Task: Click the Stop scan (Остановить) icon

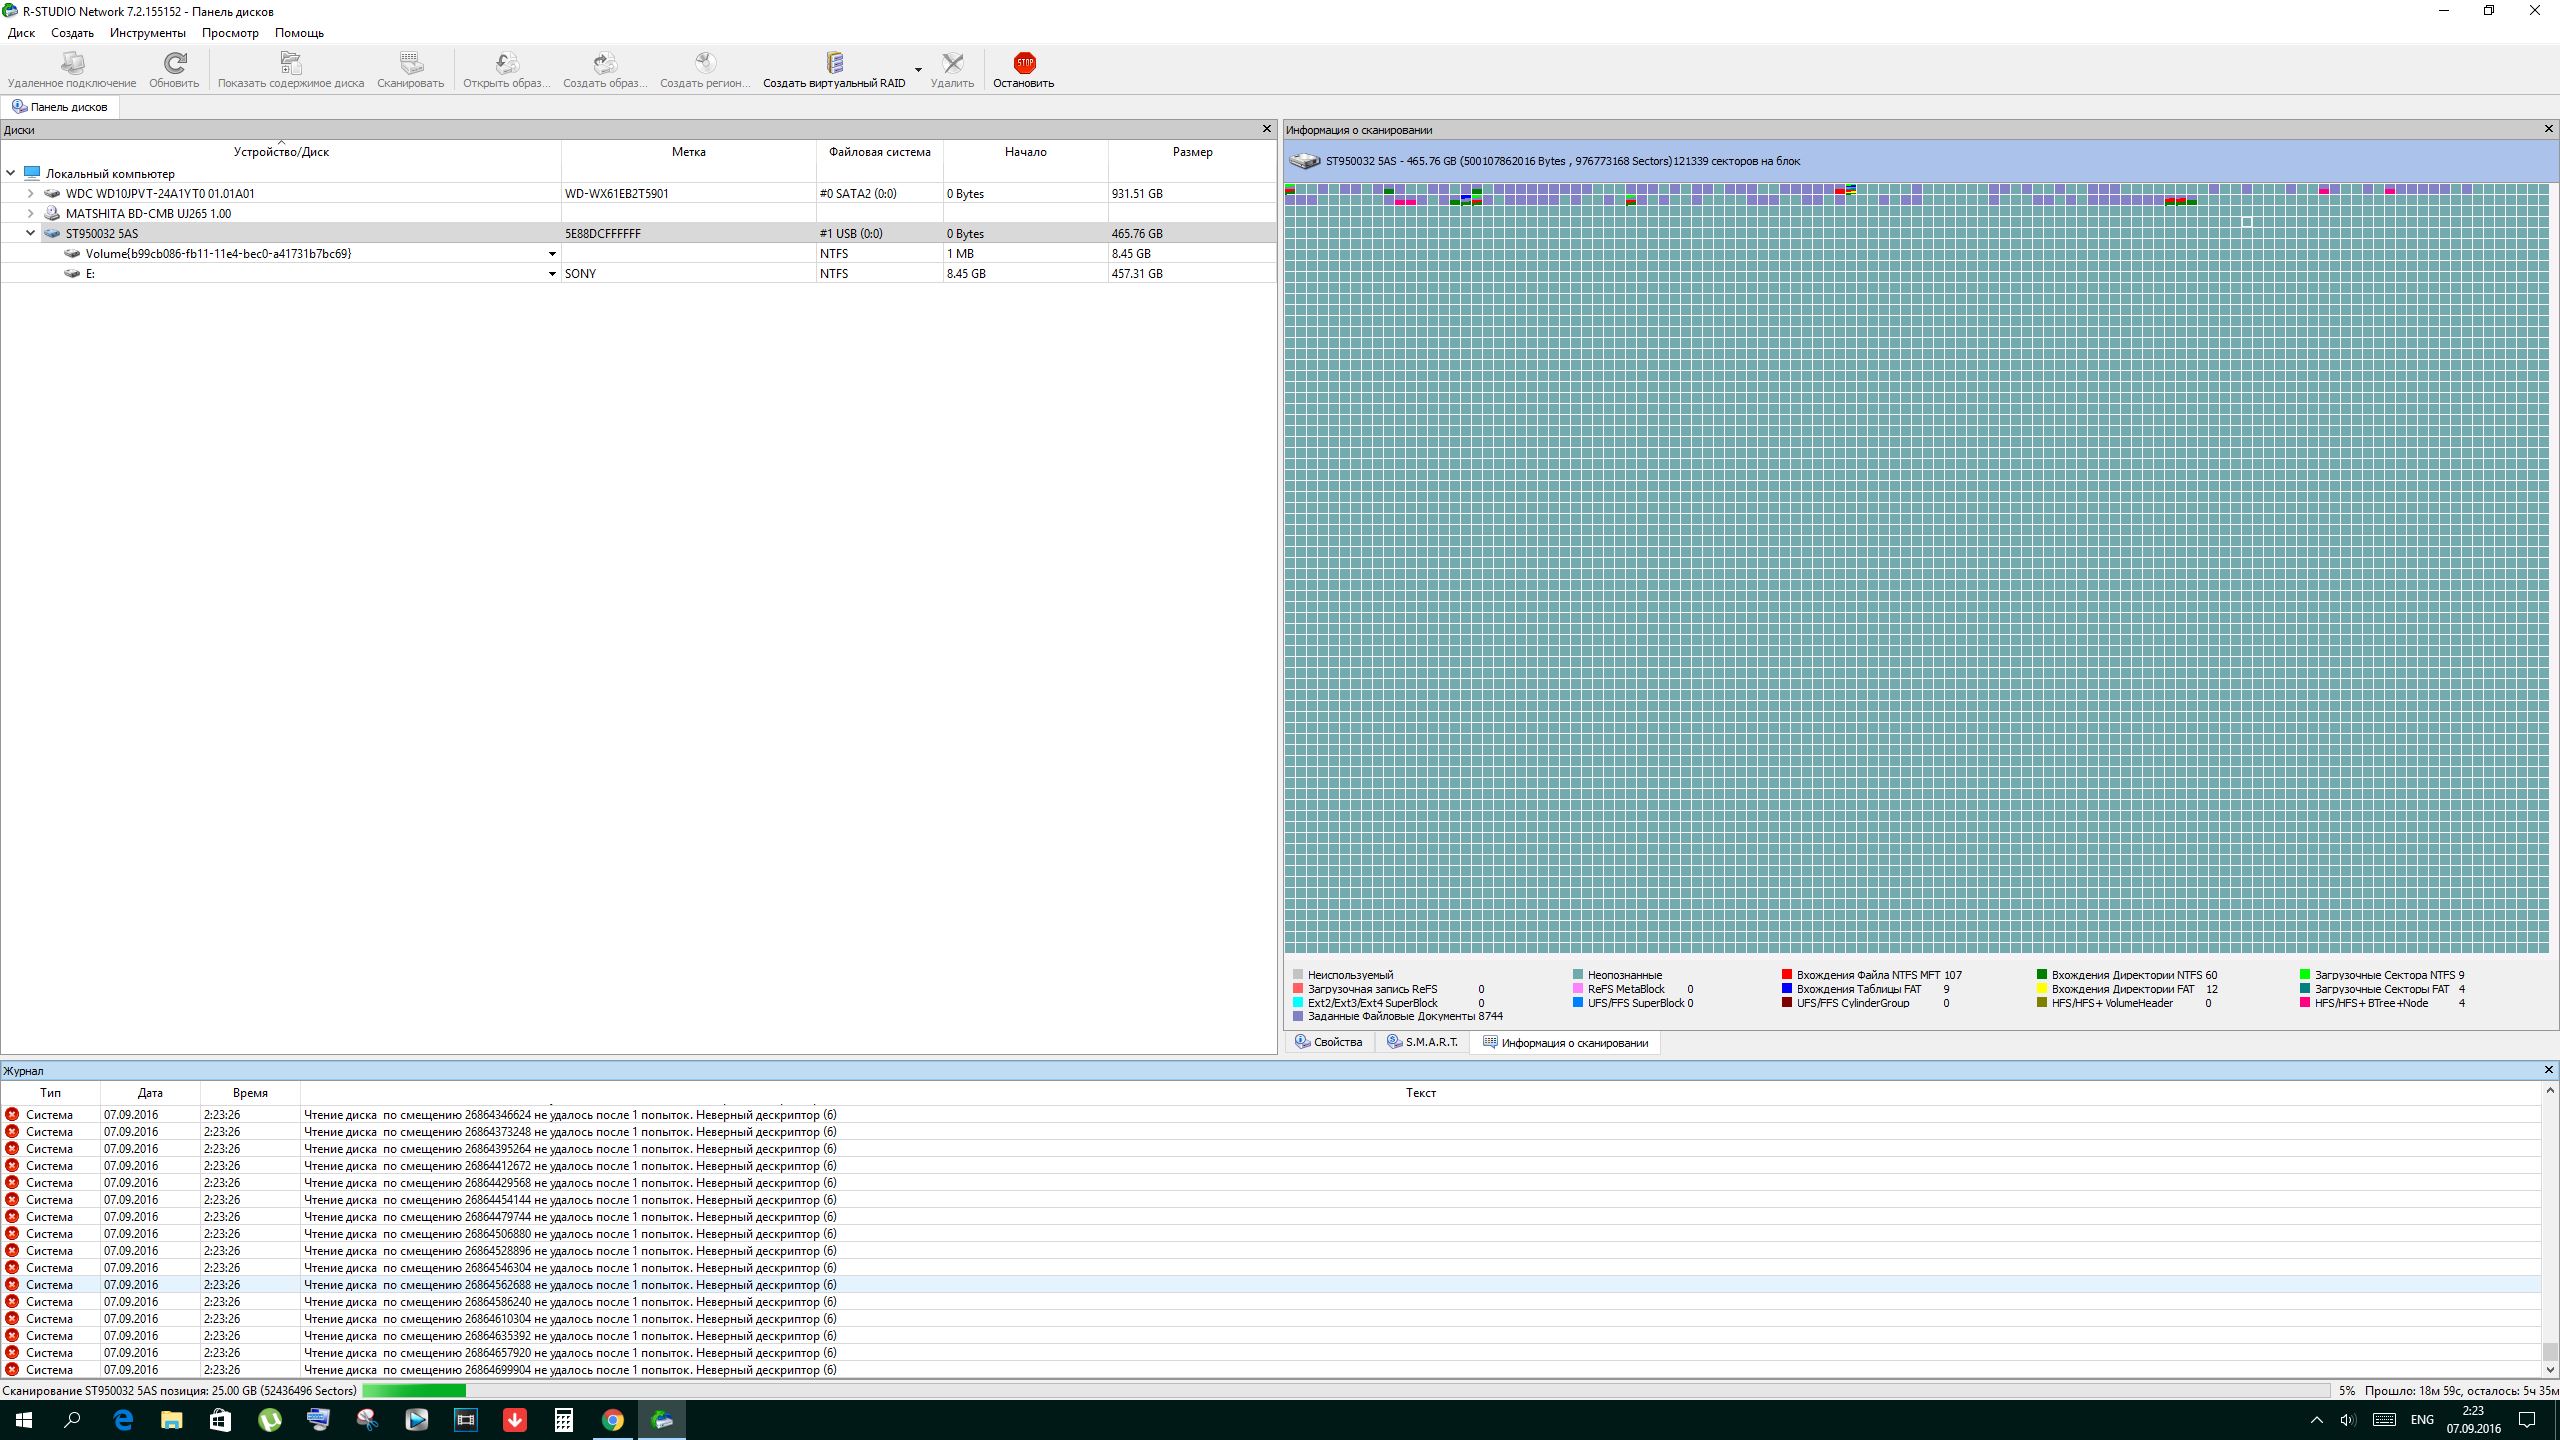Action: pos(1023,65)
